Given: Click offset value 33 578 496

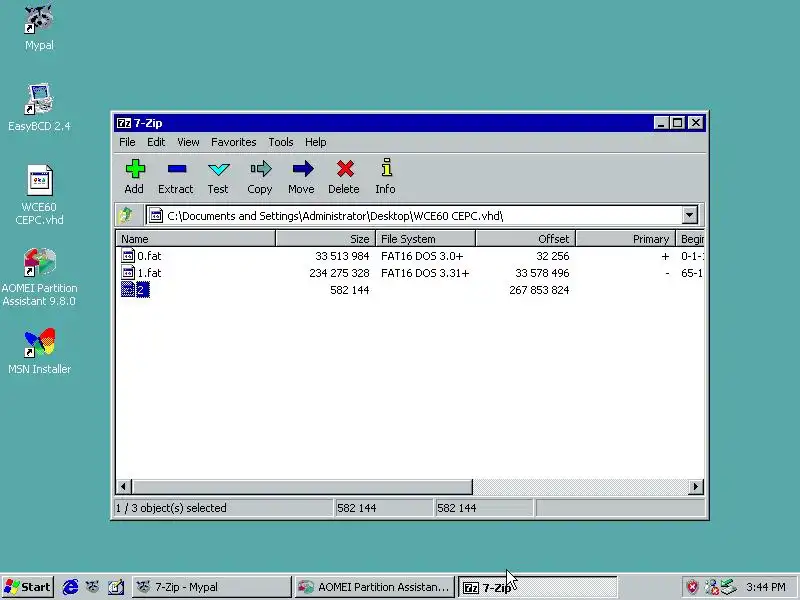Looking at the screenshot, I should click(x=542, y=273).
